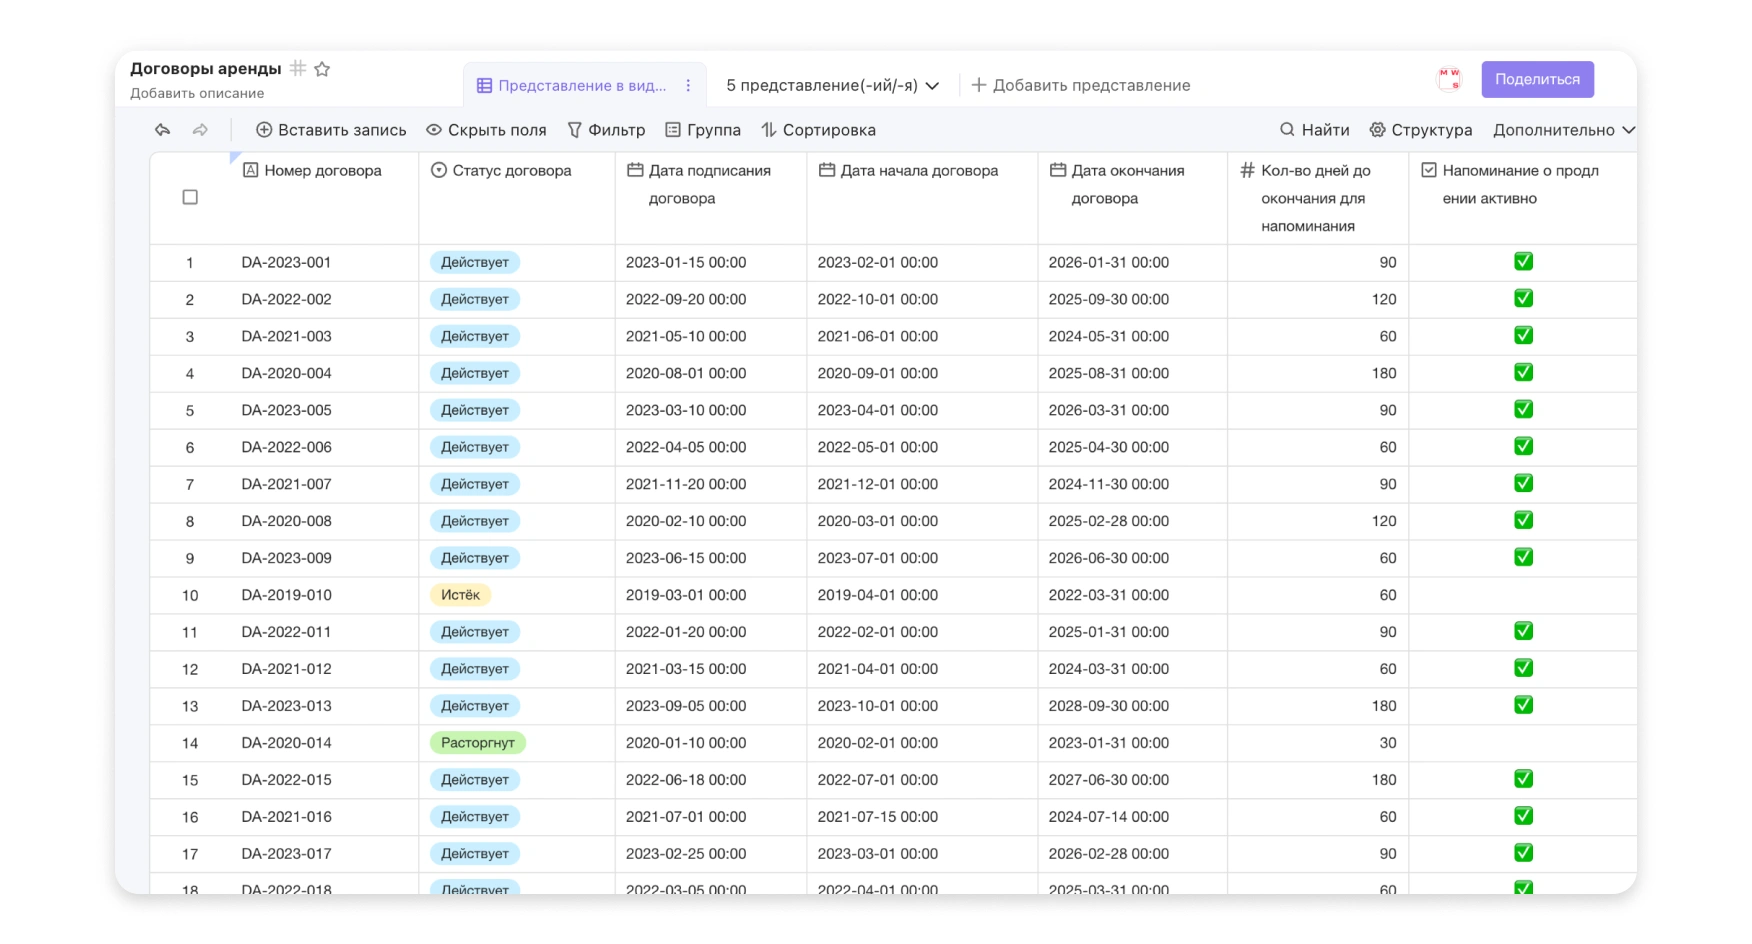Open view options three-dot menu
Screen dimensions: 1752x944
coord(688,85)
